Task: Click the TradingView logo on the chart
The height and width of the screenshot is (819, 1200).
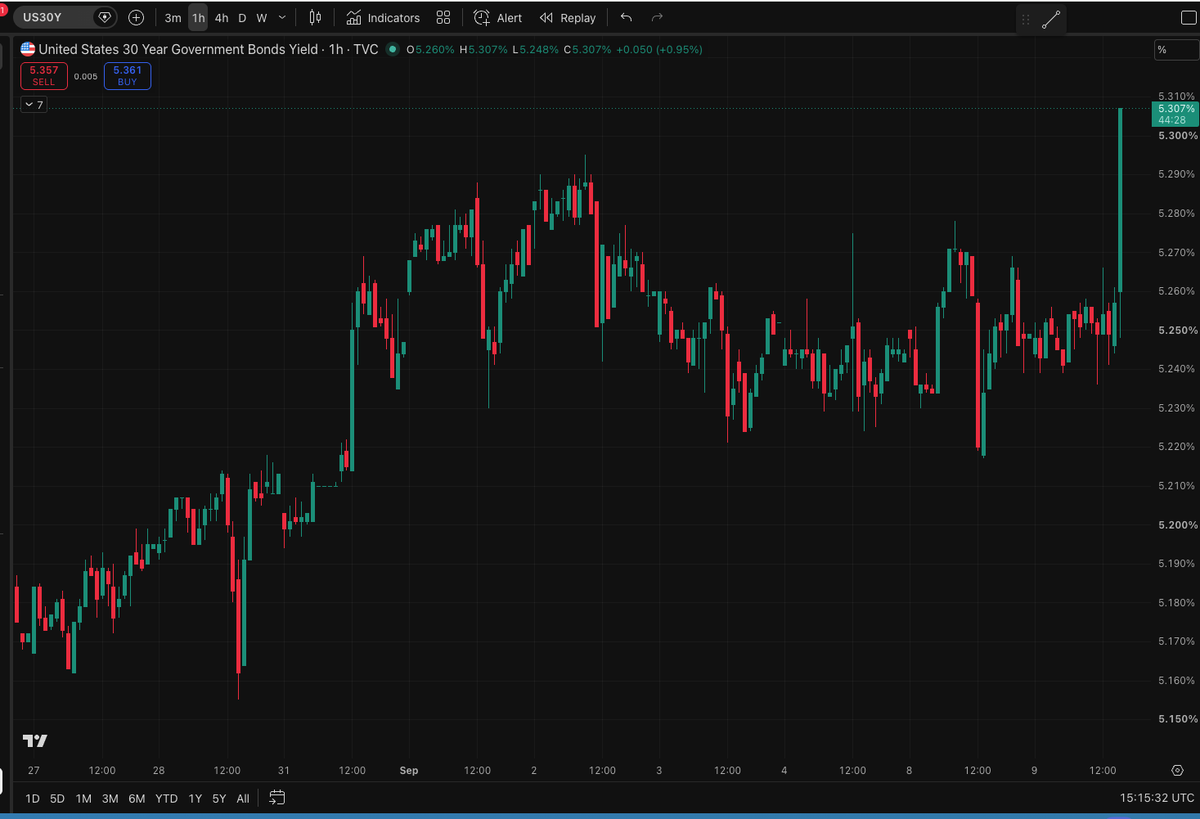Action: tap(35, 741)
